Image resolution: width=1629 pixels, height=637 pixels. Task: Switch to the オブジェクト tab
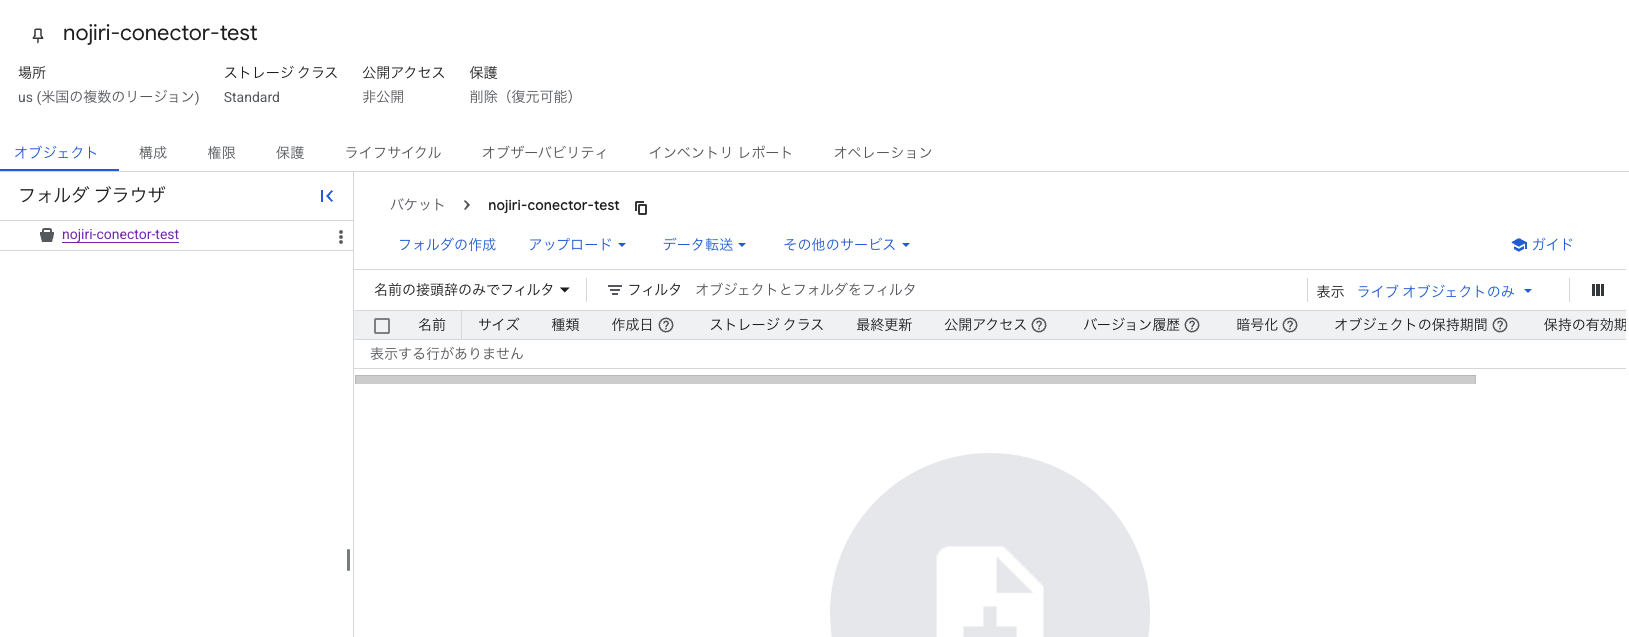click(56, 153)
